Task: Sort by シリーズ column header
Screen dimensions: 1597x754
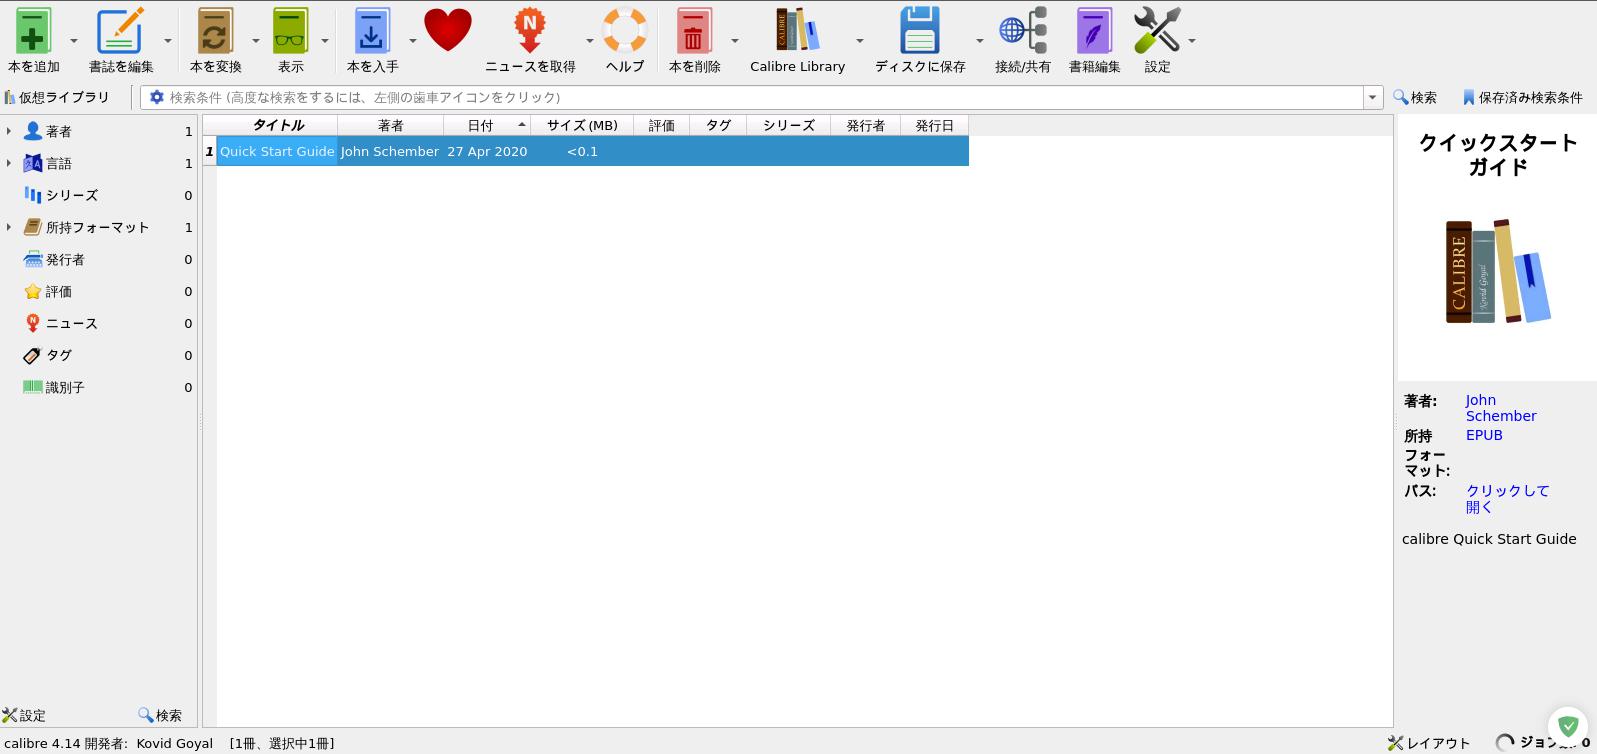Action: [x=789, y=125]
